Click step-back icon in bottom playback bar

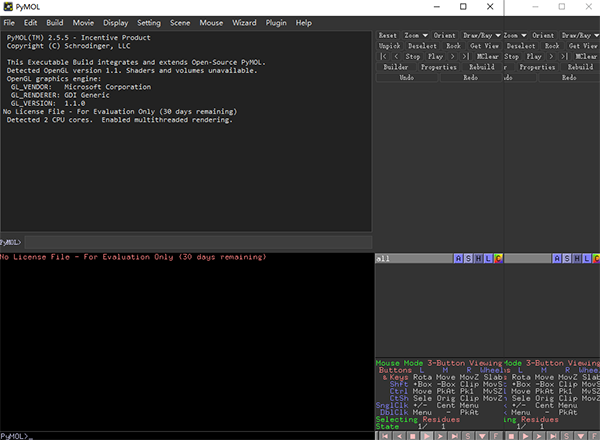399,436
